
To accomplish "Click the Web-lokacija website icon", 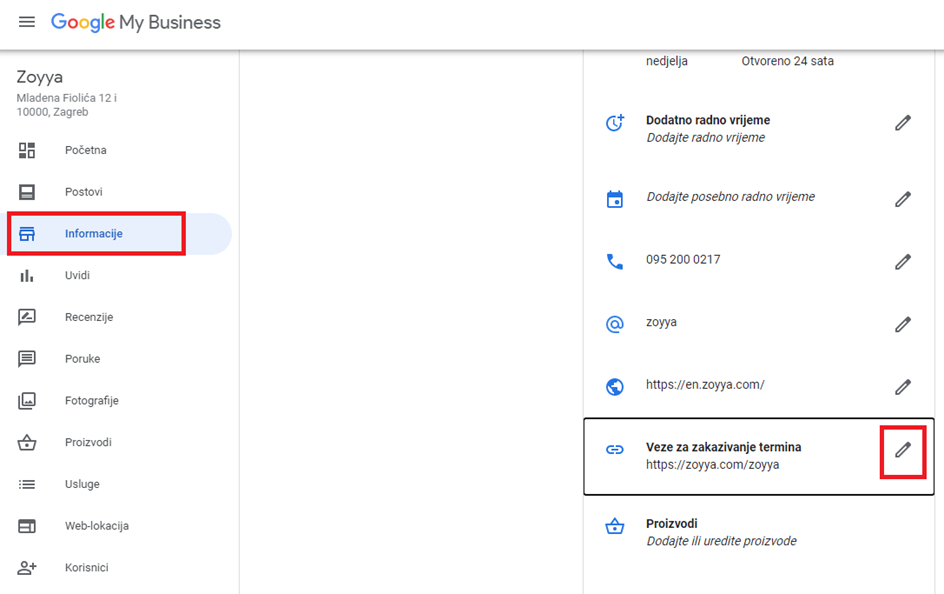I will [x=26, y=526].
